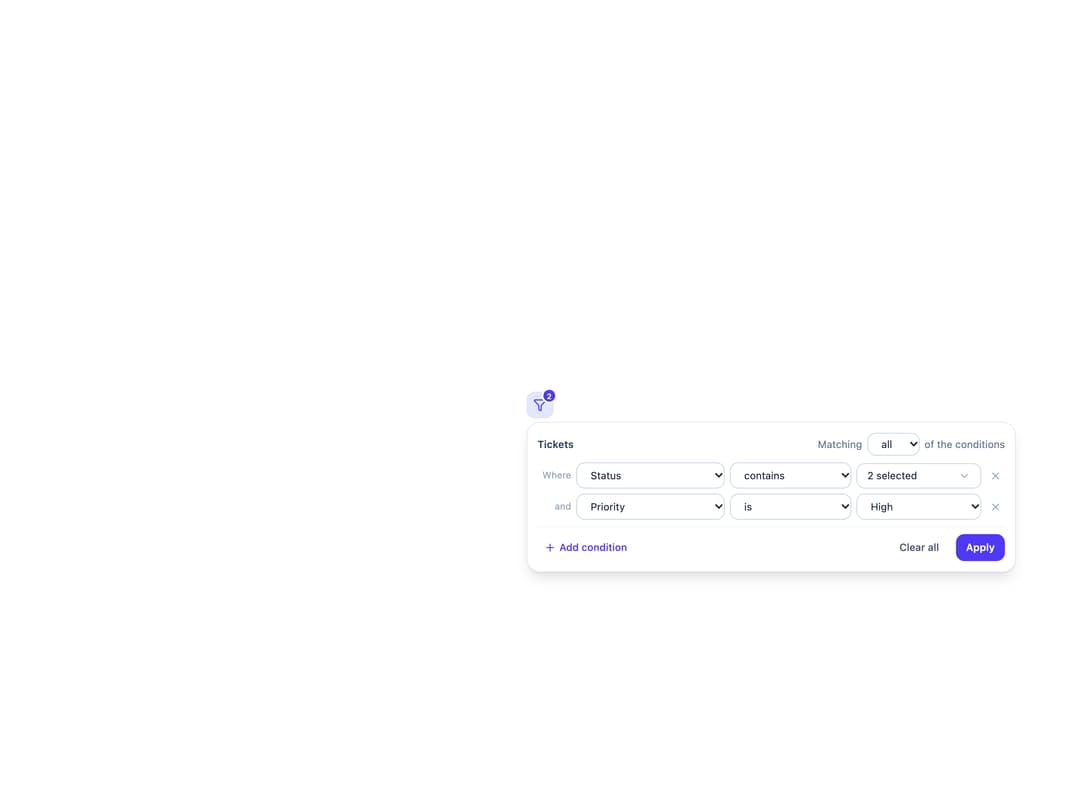Click Clear all

click(x=919, y=548)
